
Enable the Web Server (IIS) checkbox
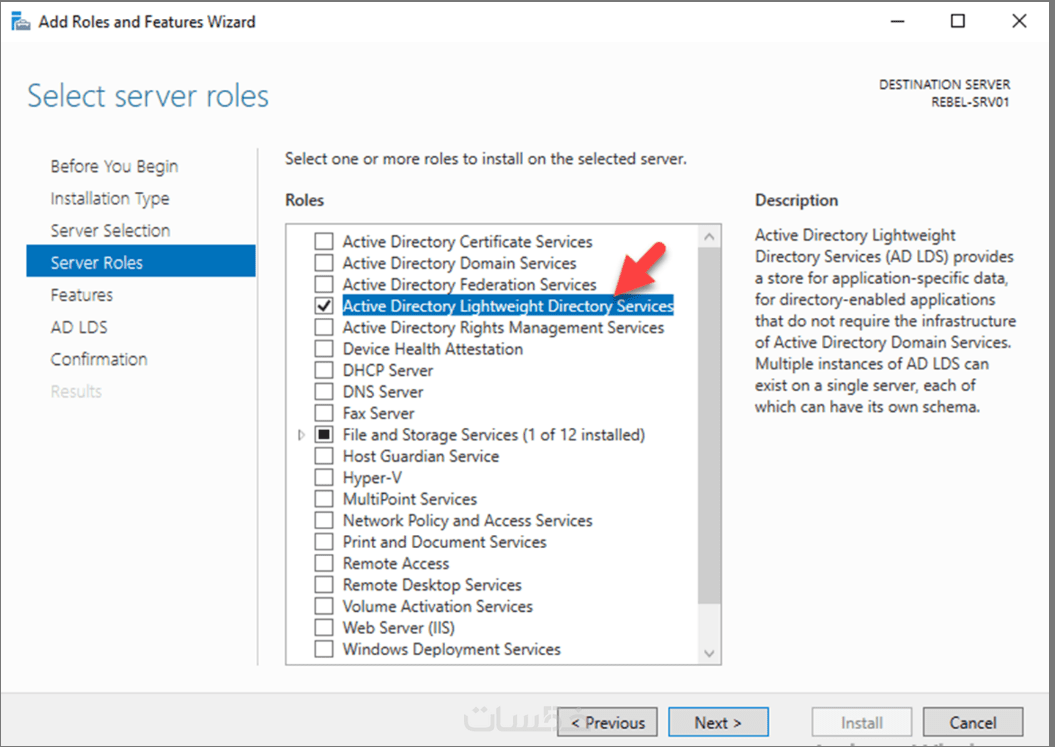click(x=324, y=628)
